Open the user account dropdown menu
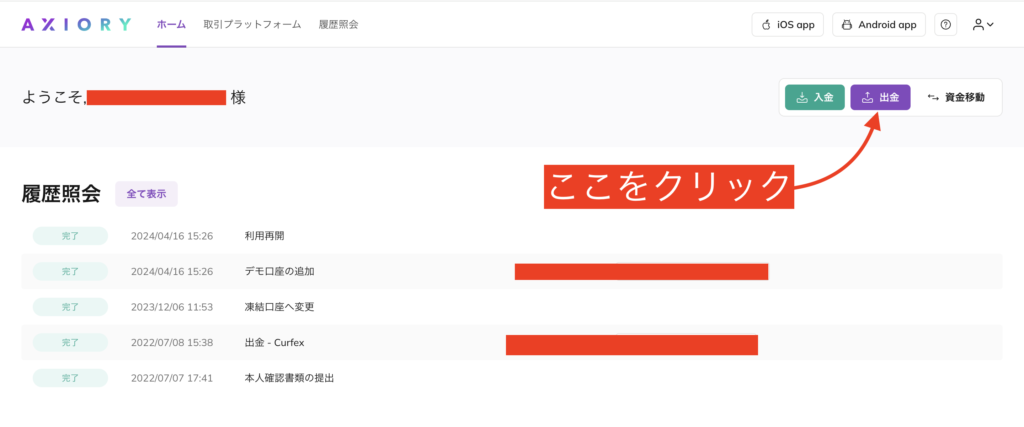The image size is (1024, 427). coord(982,24)
